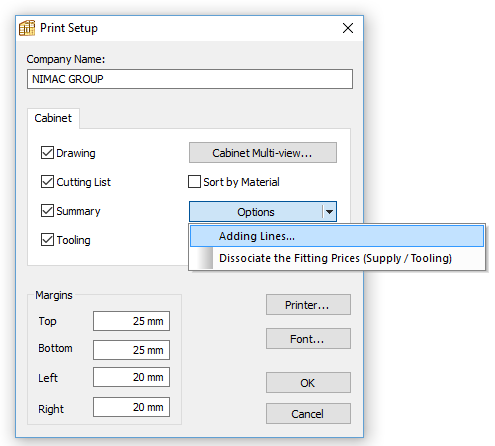Viewport: 495px width, 446px height.
Task: Expand the Options dropdown arrow
Action: [329, 212]
